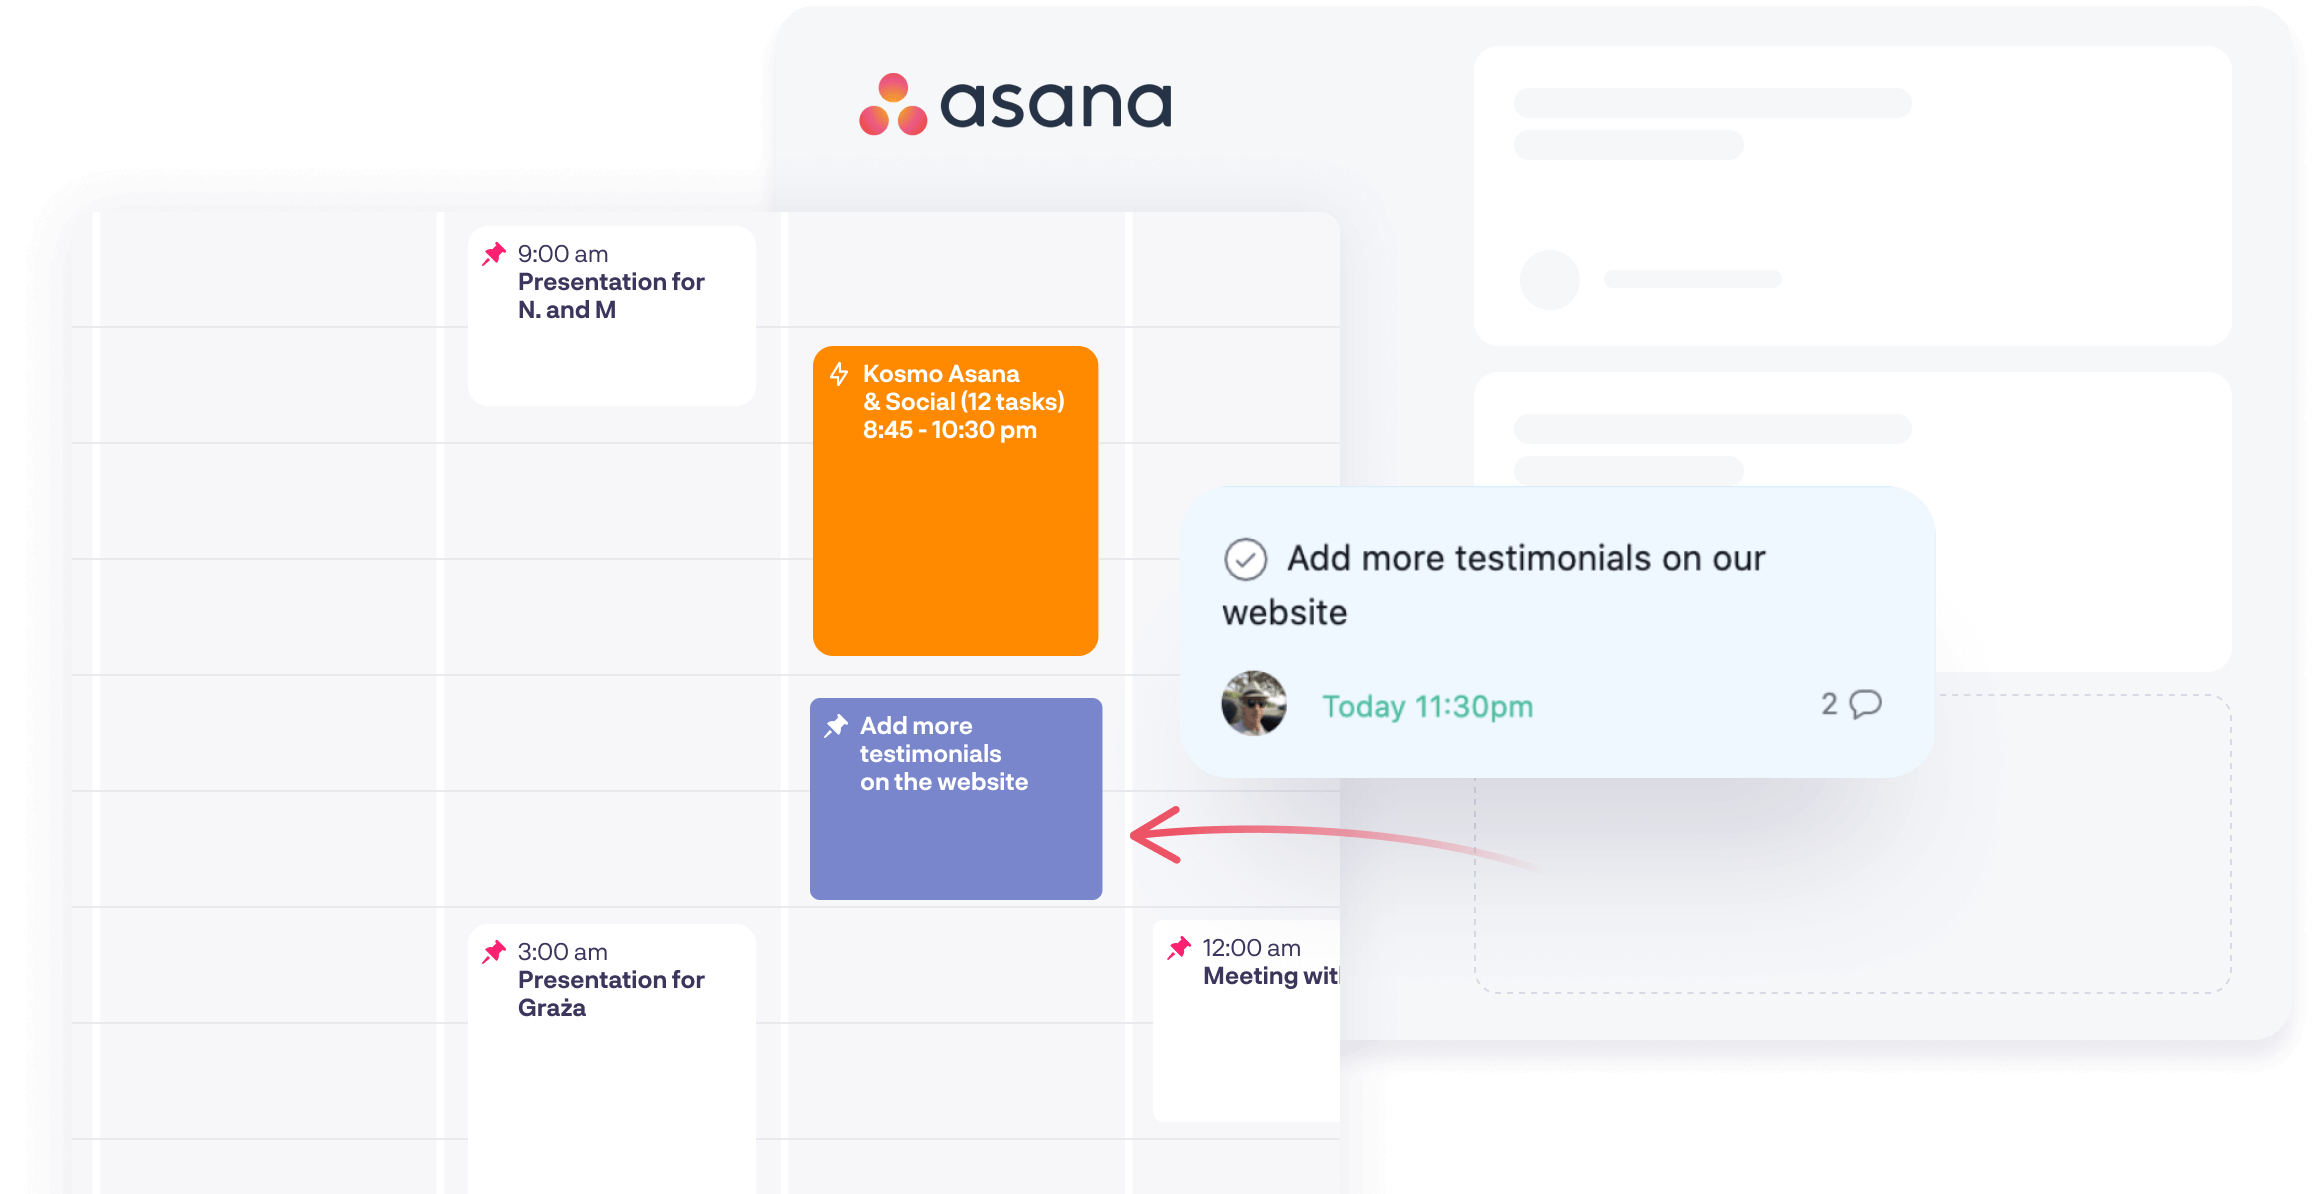2316x1194 pixels.
Task: Open comments via the speech bubble icon
Action: click(x=1865, y=704)
